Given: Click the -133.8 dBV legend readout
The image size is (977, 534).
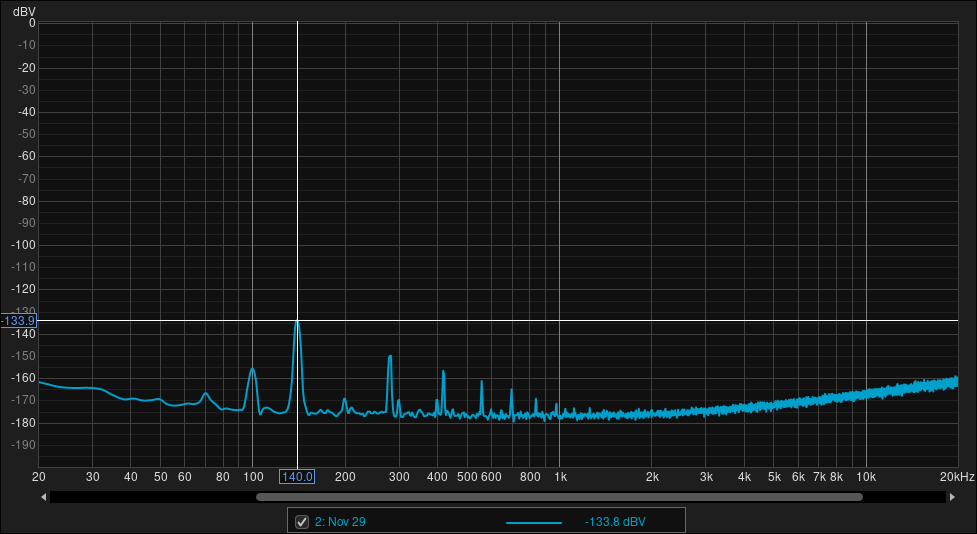Looking at the screenshot, I should [x=615, y=522].
